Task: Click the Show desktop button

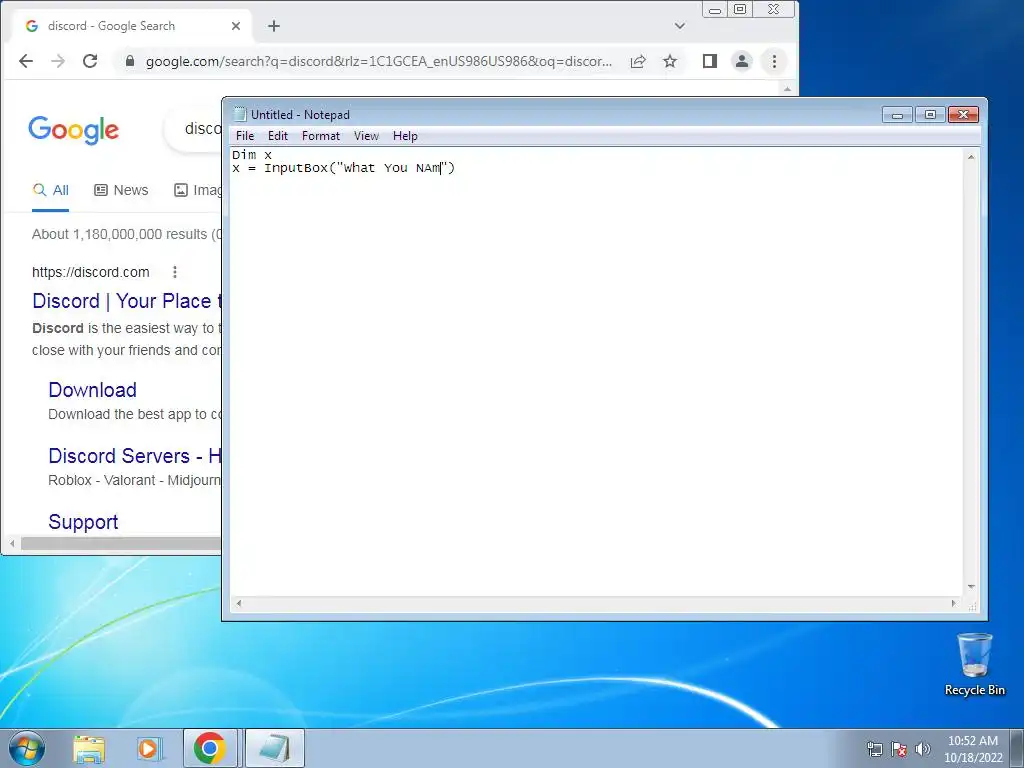Action: click(1017, 748)
